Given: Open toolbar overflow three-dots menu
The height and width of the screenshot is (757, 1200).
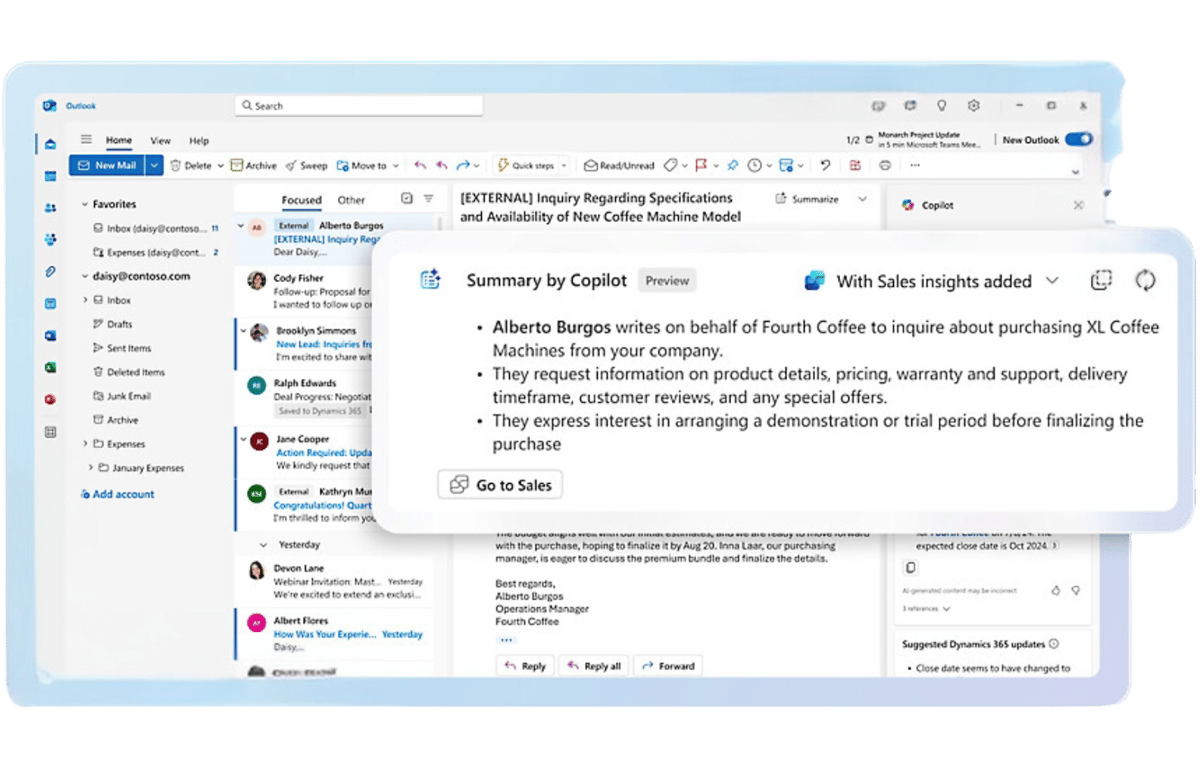Looking at the screenshot, I should point(914,165).
